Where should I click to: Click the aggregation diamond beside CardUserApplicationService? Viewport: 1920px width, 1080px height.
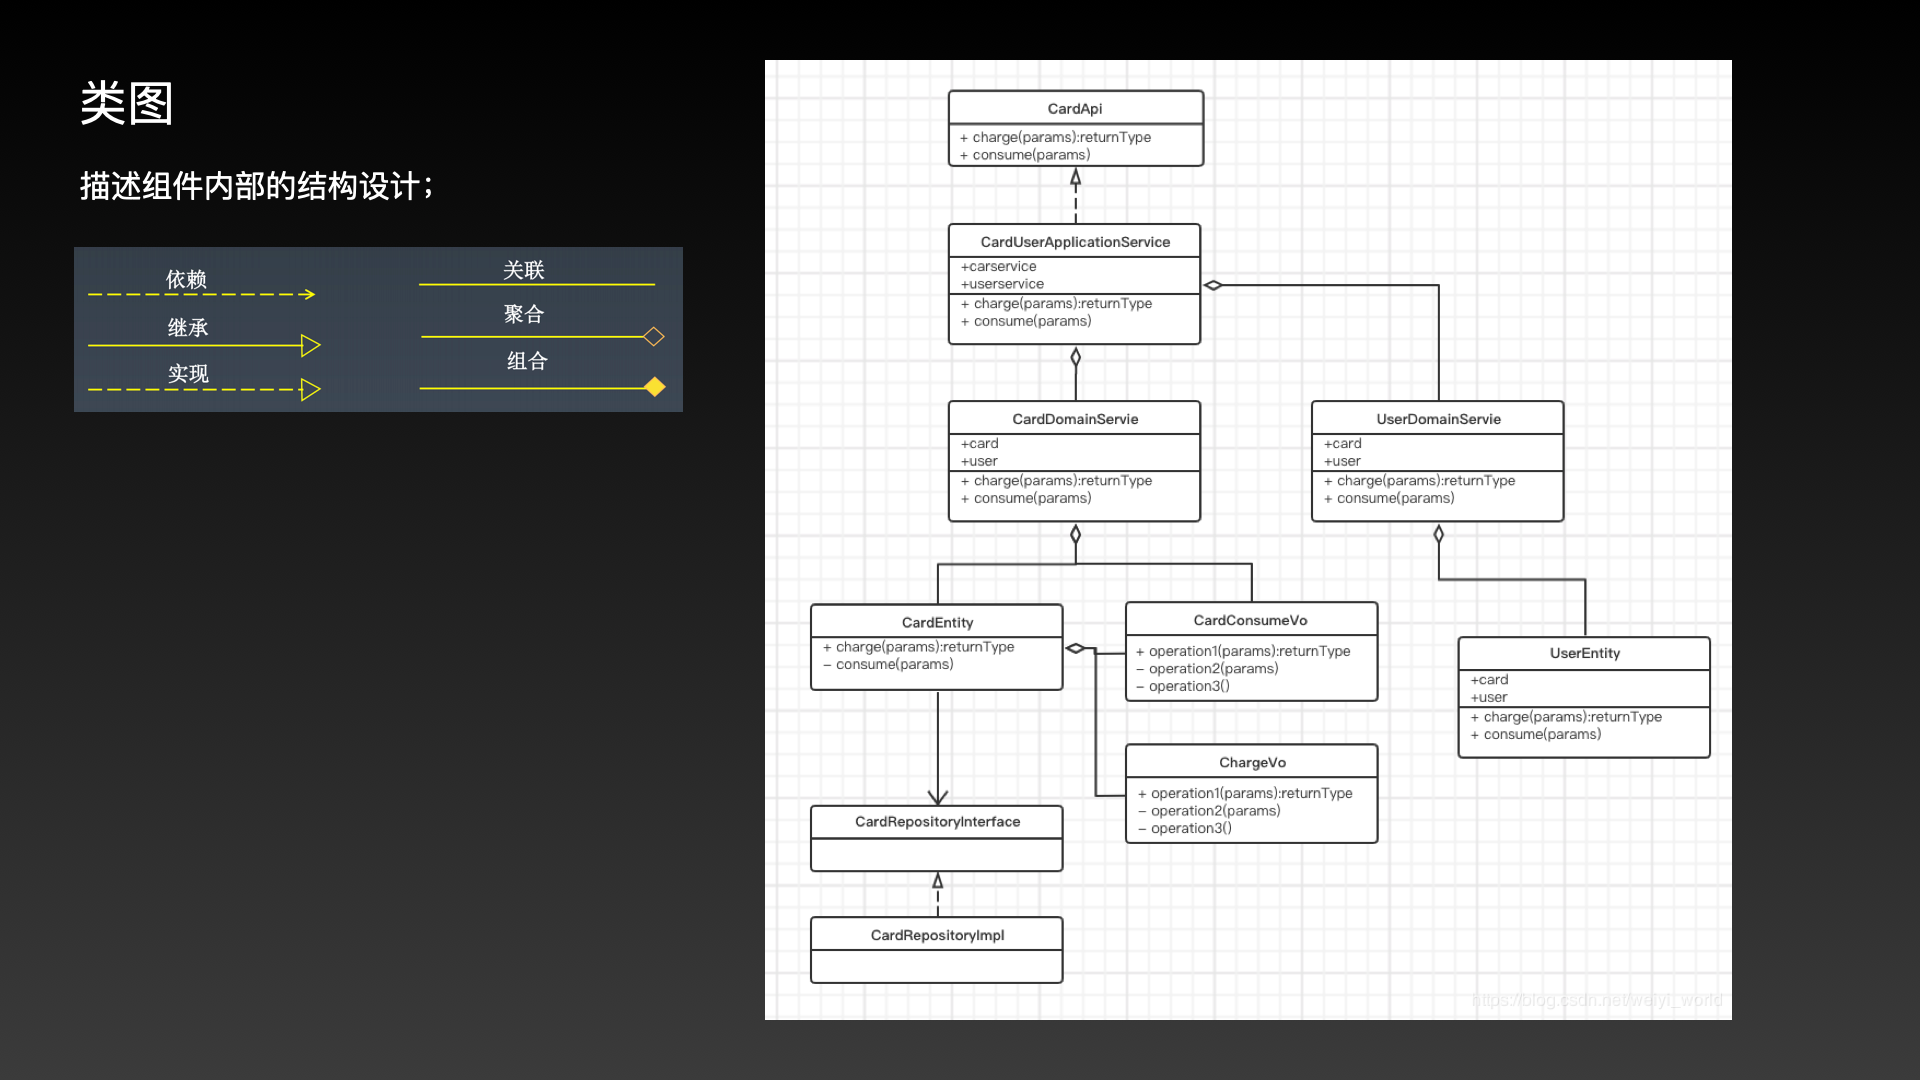tap(1213, 285)
